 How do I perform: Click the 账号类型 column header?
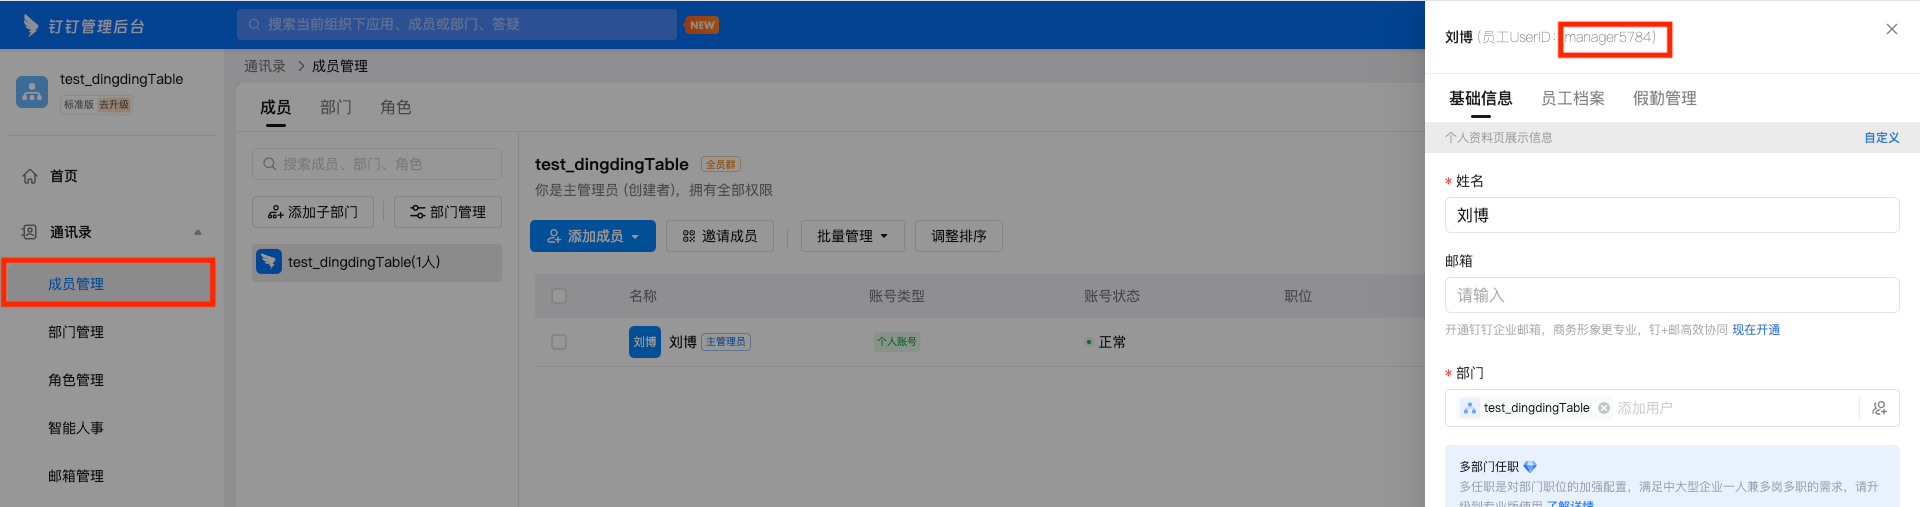[897, 296]
